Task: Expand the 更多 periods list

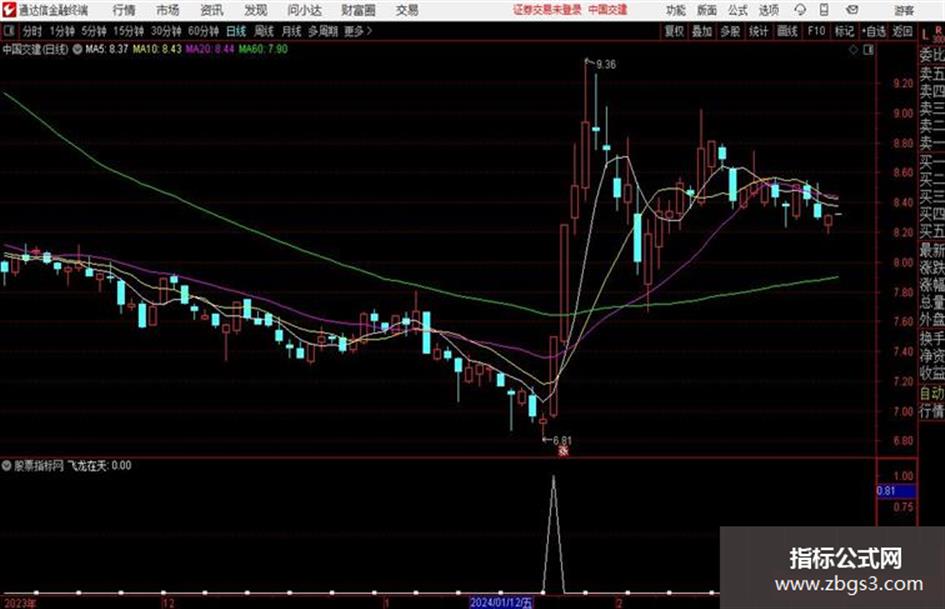Action: [358, 31]
